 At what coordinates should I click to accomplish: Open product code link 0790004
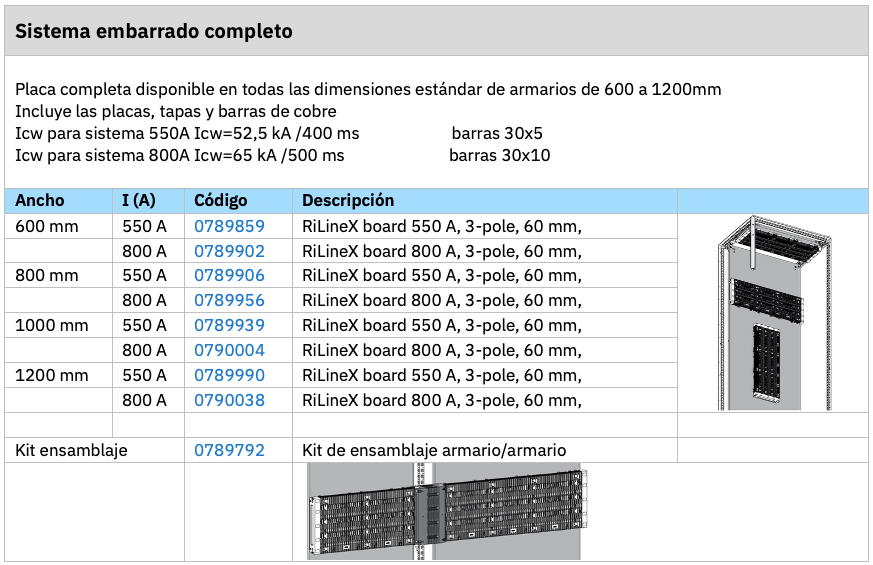(x=229, y=350)
